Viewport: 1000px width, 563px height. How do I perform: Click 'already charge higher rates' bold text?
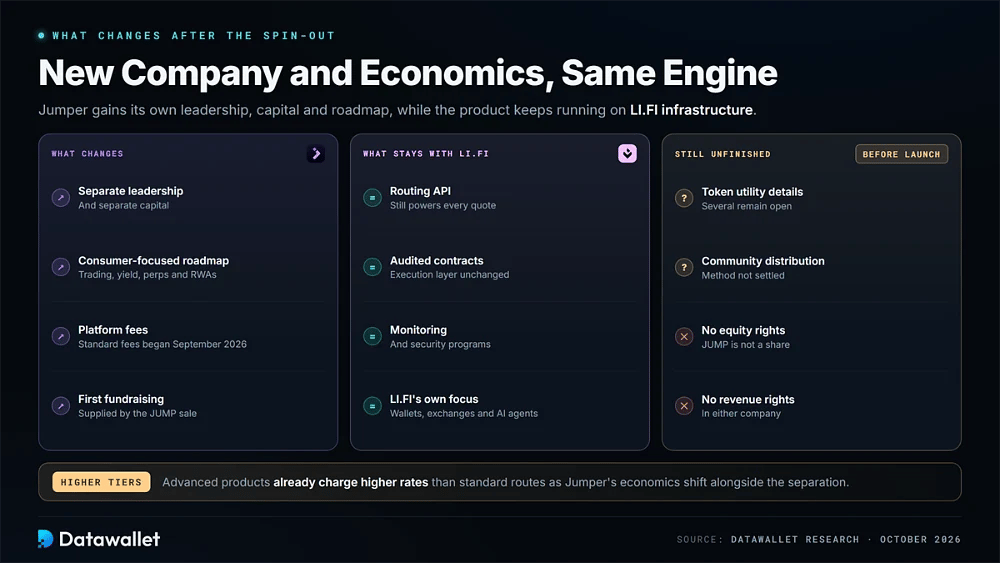point(351,483)
